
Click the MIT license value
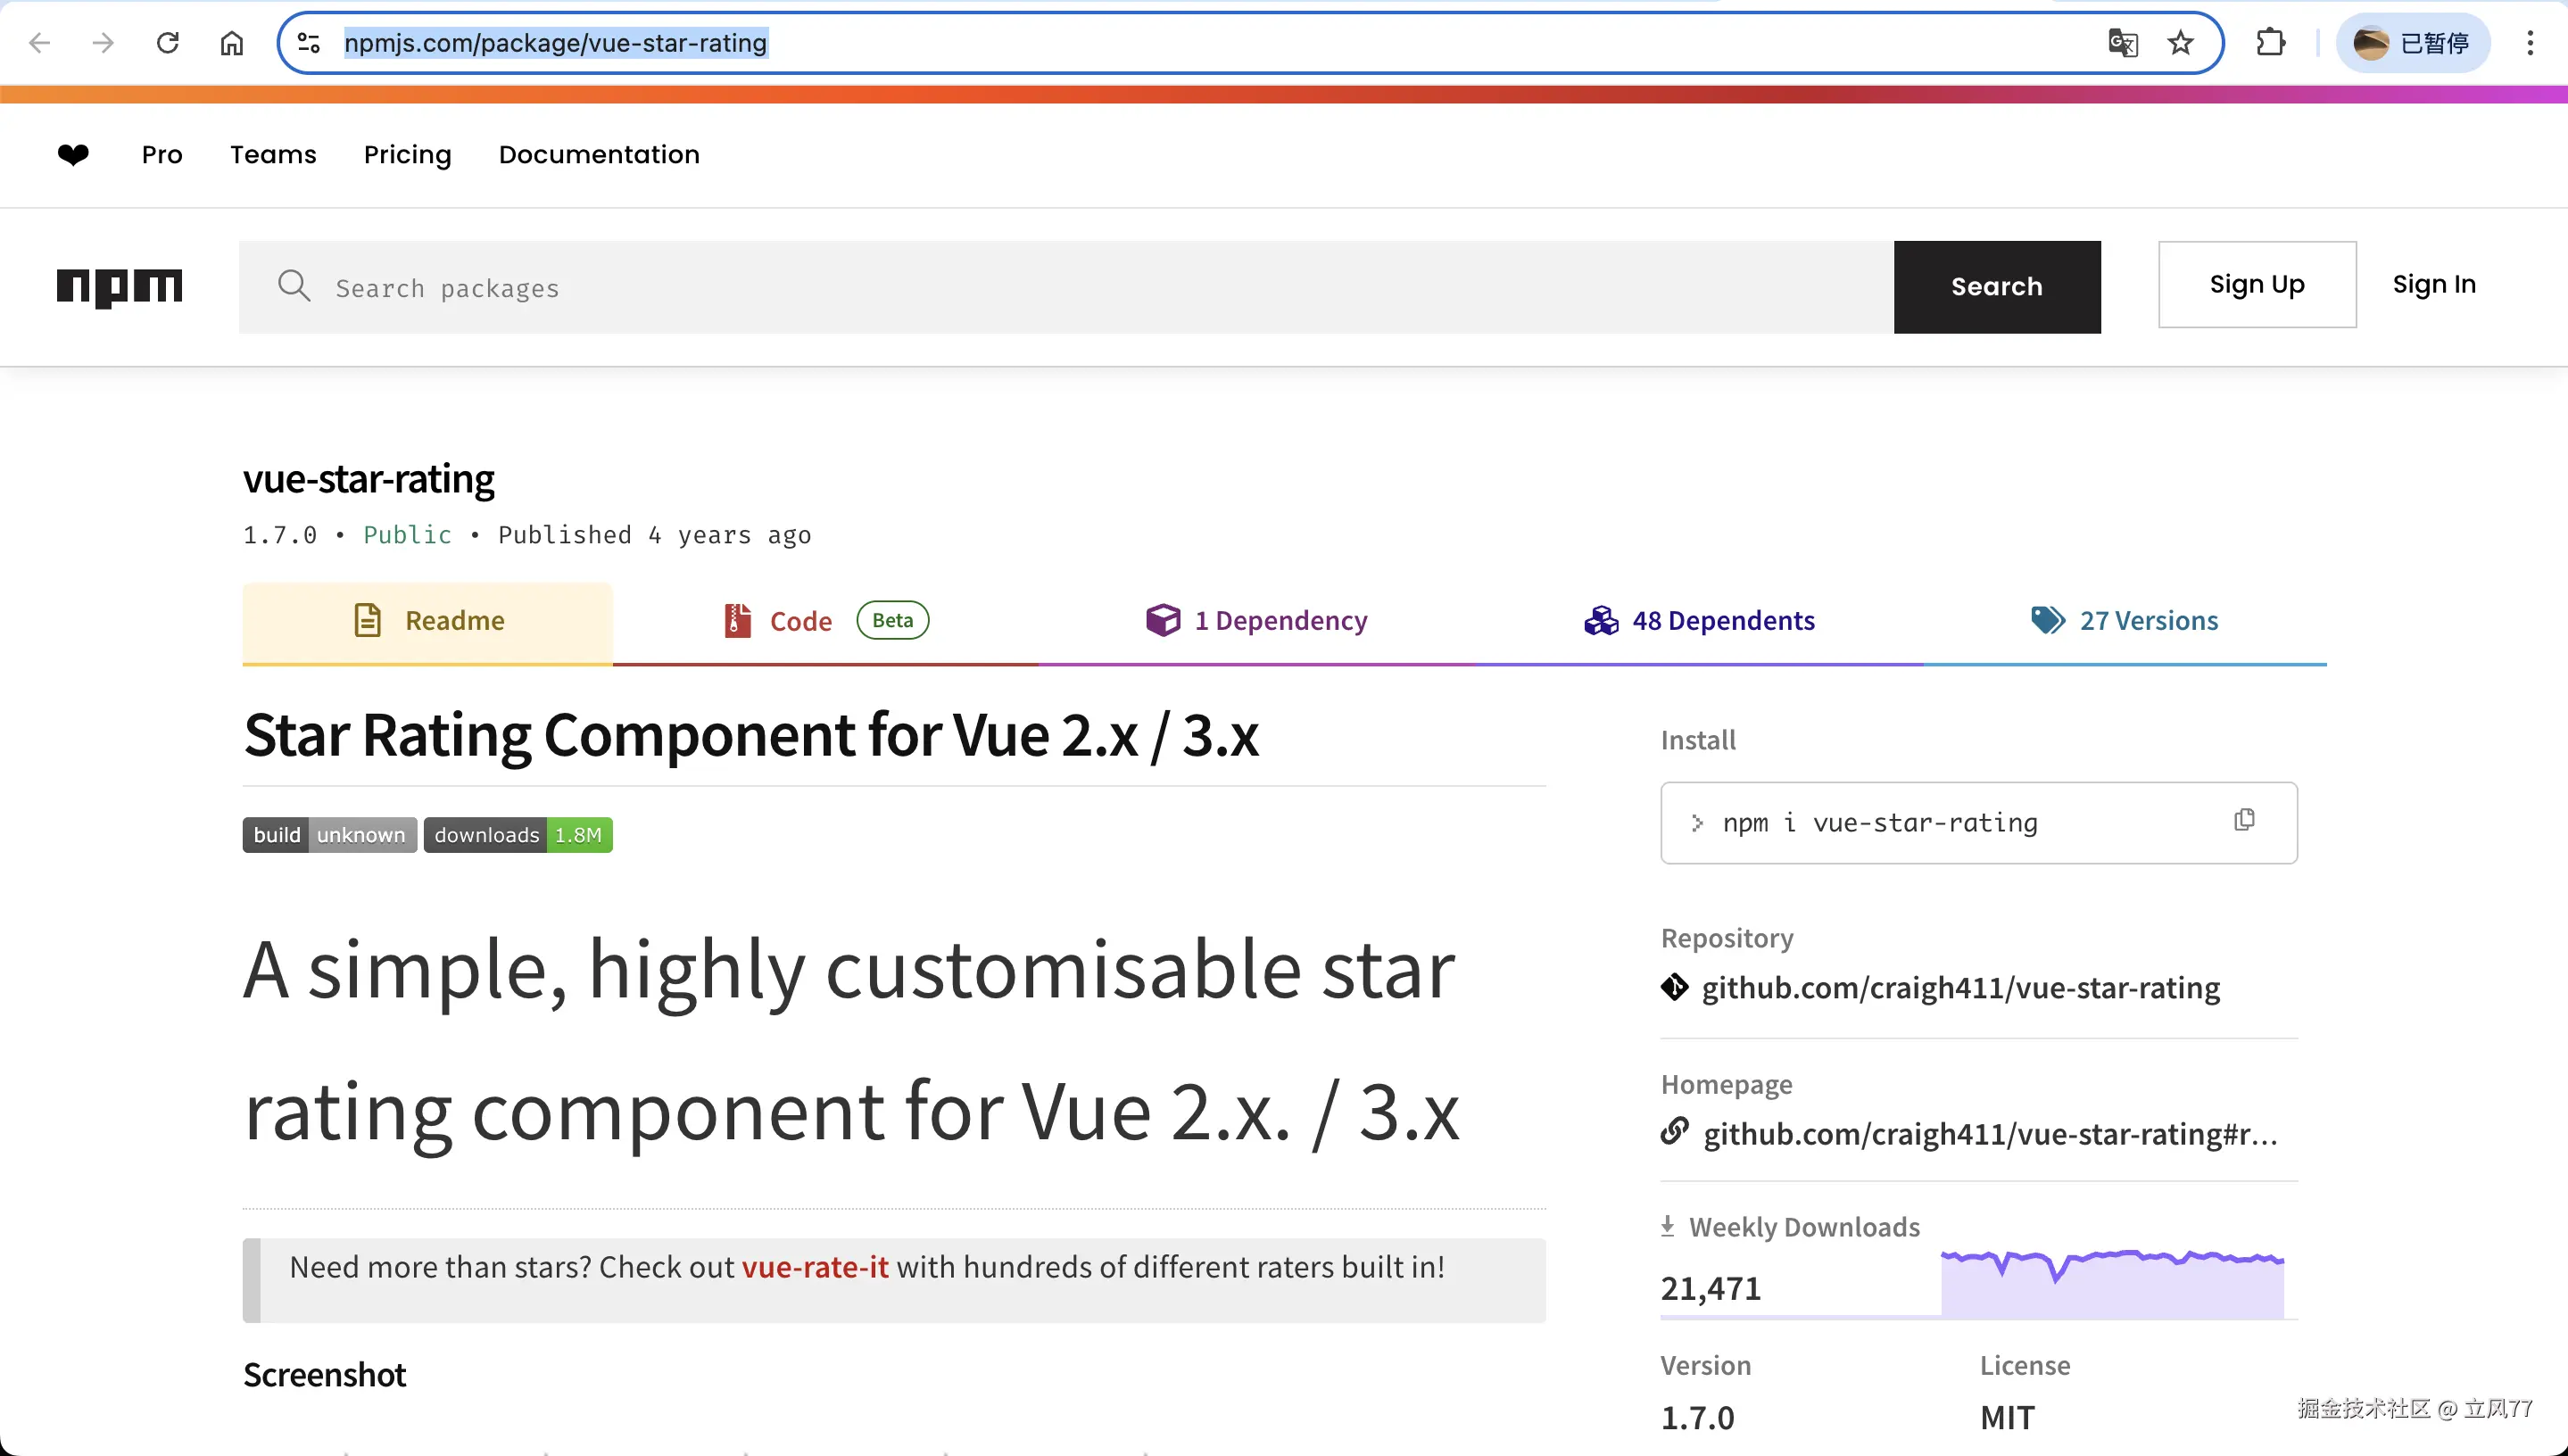tap(2007, 1417)
